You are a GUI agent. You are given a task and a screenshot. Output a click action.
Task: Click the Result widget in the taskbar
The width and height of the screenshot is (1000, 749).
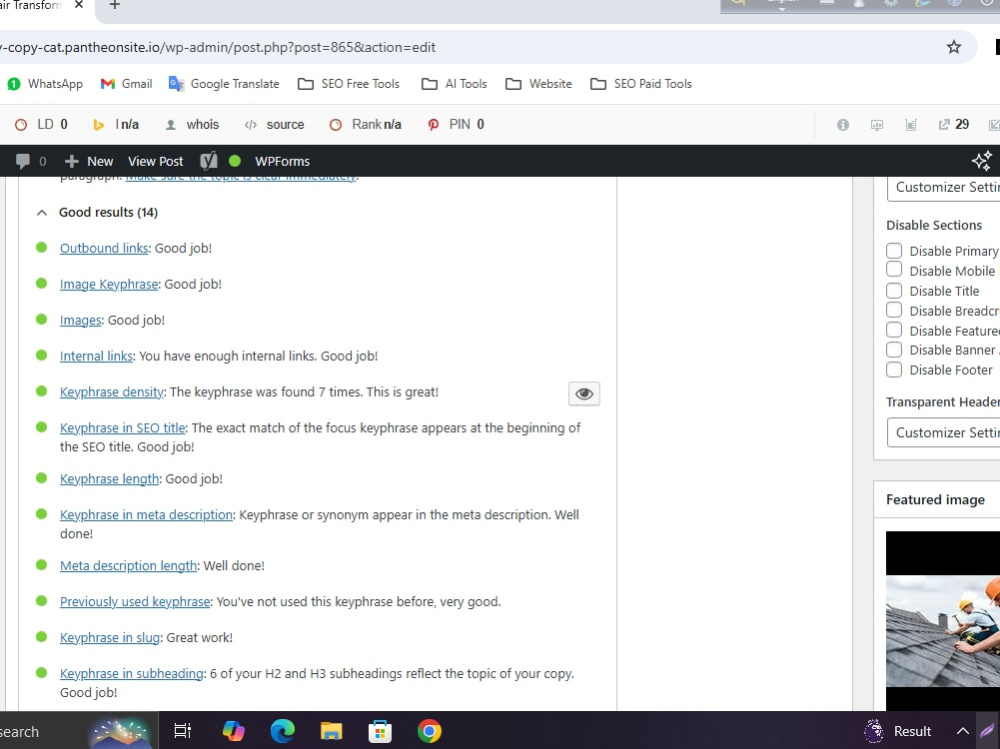coord(898,731)
